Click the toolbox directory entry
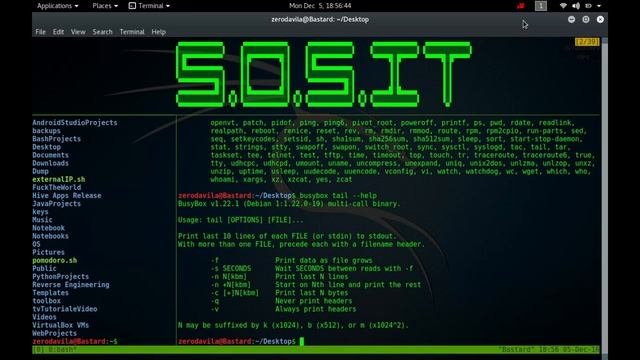 pos(47,301)
